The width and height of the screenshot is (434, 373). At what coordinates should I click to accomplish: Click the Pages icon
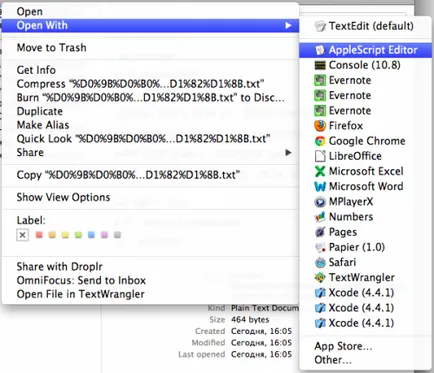click(320, 232)
